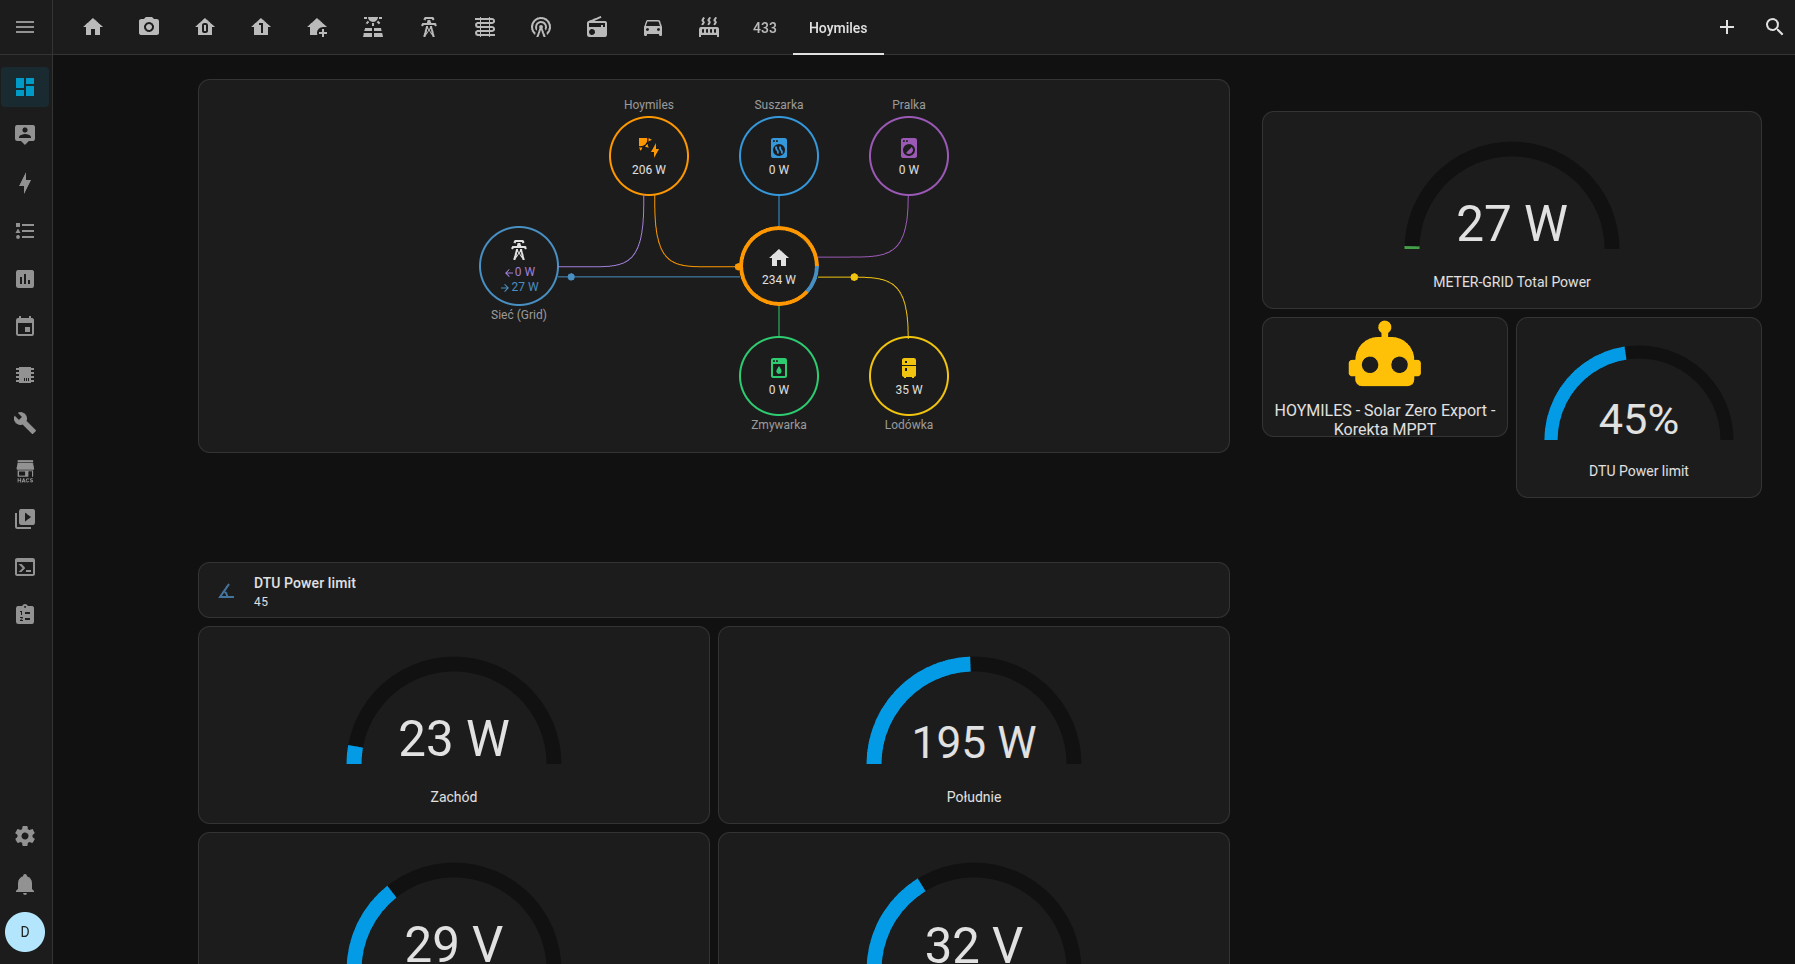
Task: Open HACS from the sidebar
Action: pos(25,471)
